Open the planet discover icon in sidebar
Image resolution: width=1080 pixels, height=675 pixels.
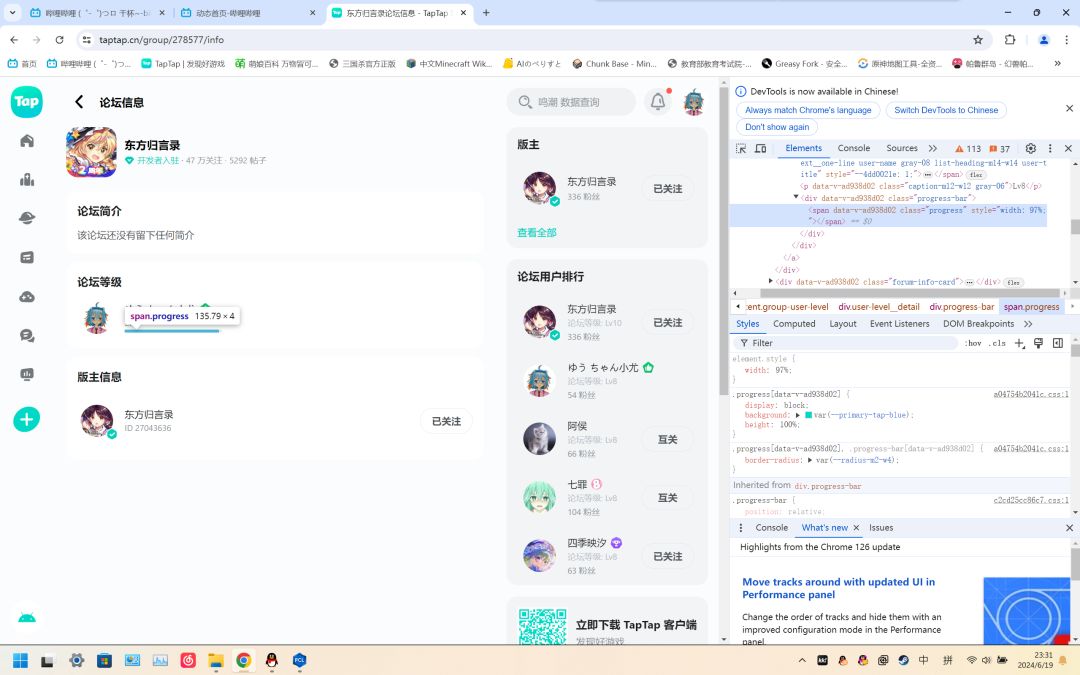point(27,218)
